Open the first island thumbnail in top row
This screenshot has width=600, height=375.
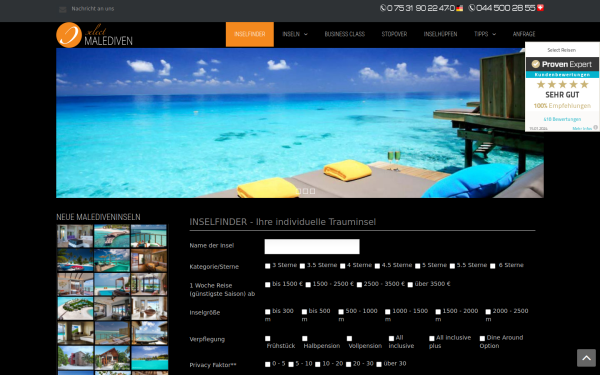point(75,236)
